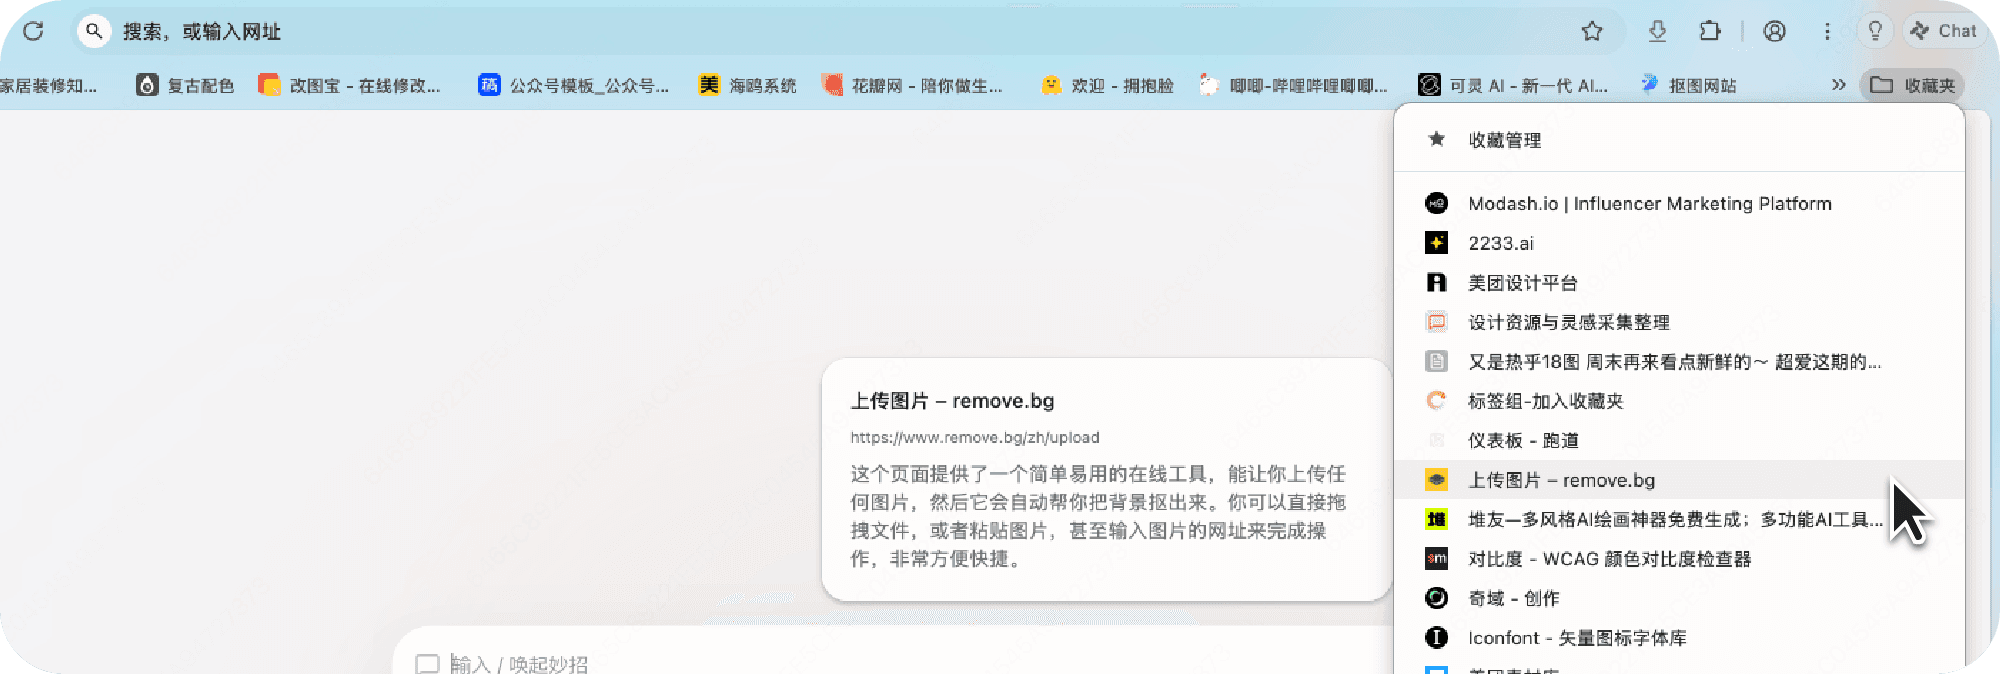Click preview card title 上传图片 – remove.bg
The width and height of the screenshot is (2000, 674).
[x=952, y=401]
